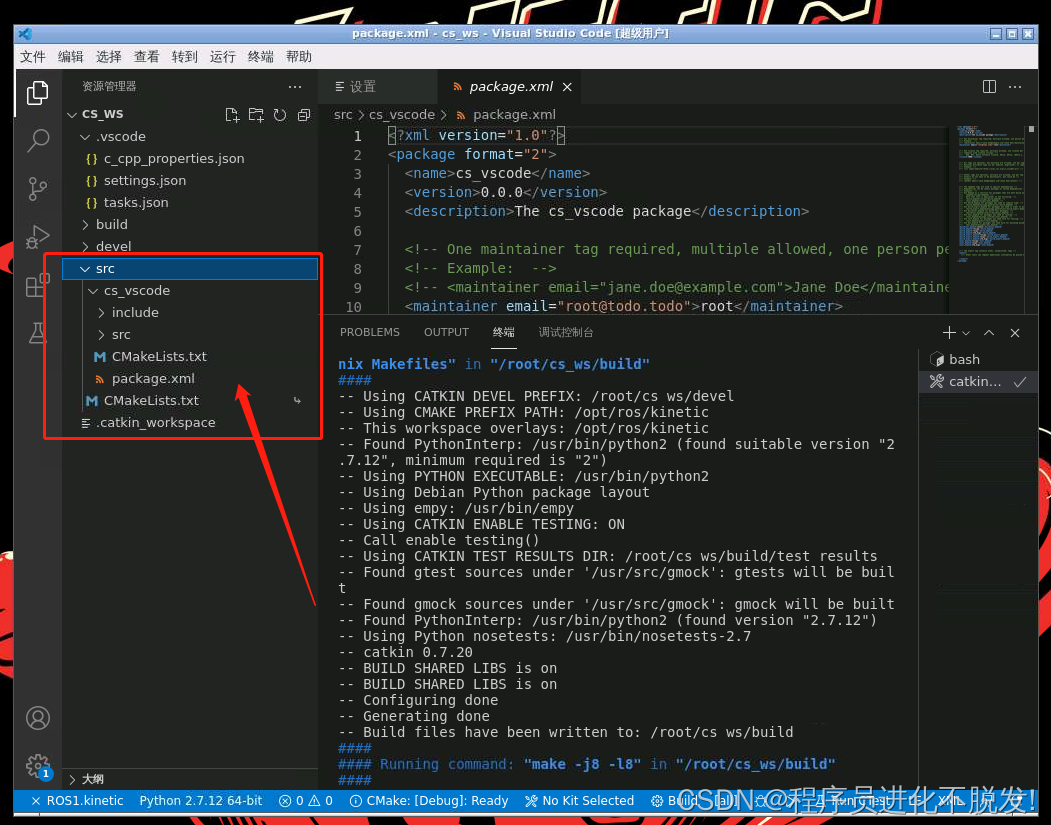1051x825 pixels.
Task: Click the errors and warnings status indicator
Action: 306,800
